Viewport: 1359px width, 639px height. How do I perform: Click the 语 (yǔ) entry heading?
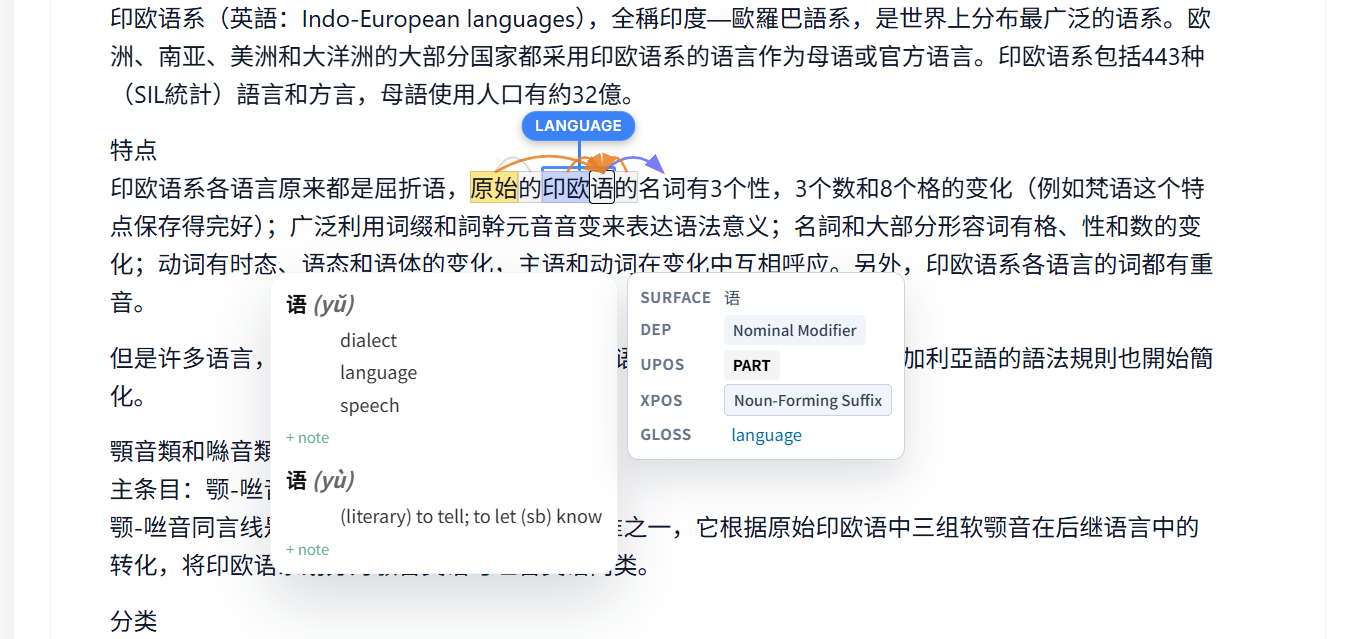click(x=320, y=305)
